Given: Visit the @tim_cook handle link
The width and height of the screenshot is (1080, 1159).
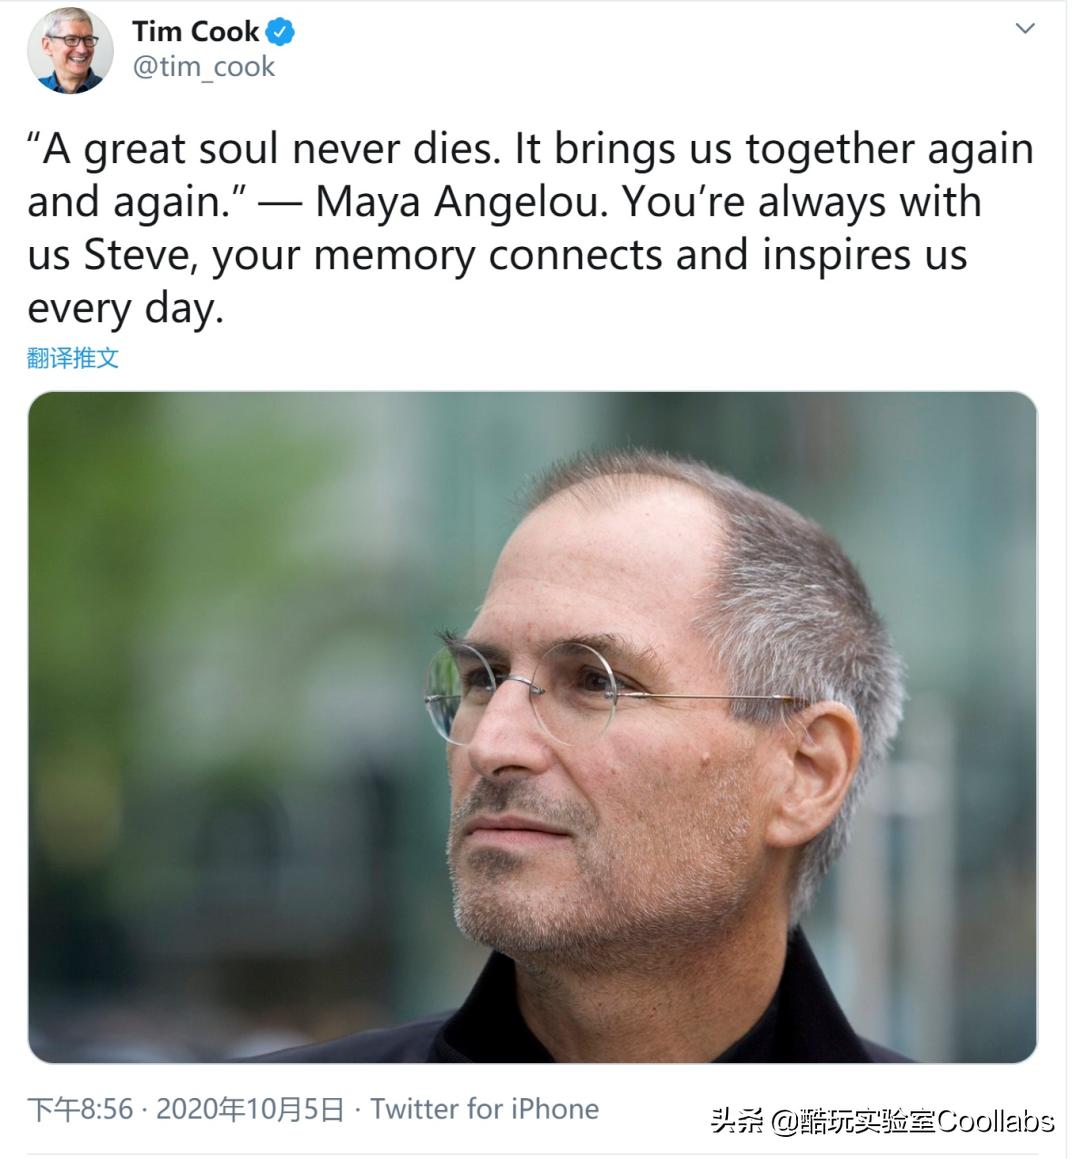Looking at the screenshot, I should [x=203, y=67].
